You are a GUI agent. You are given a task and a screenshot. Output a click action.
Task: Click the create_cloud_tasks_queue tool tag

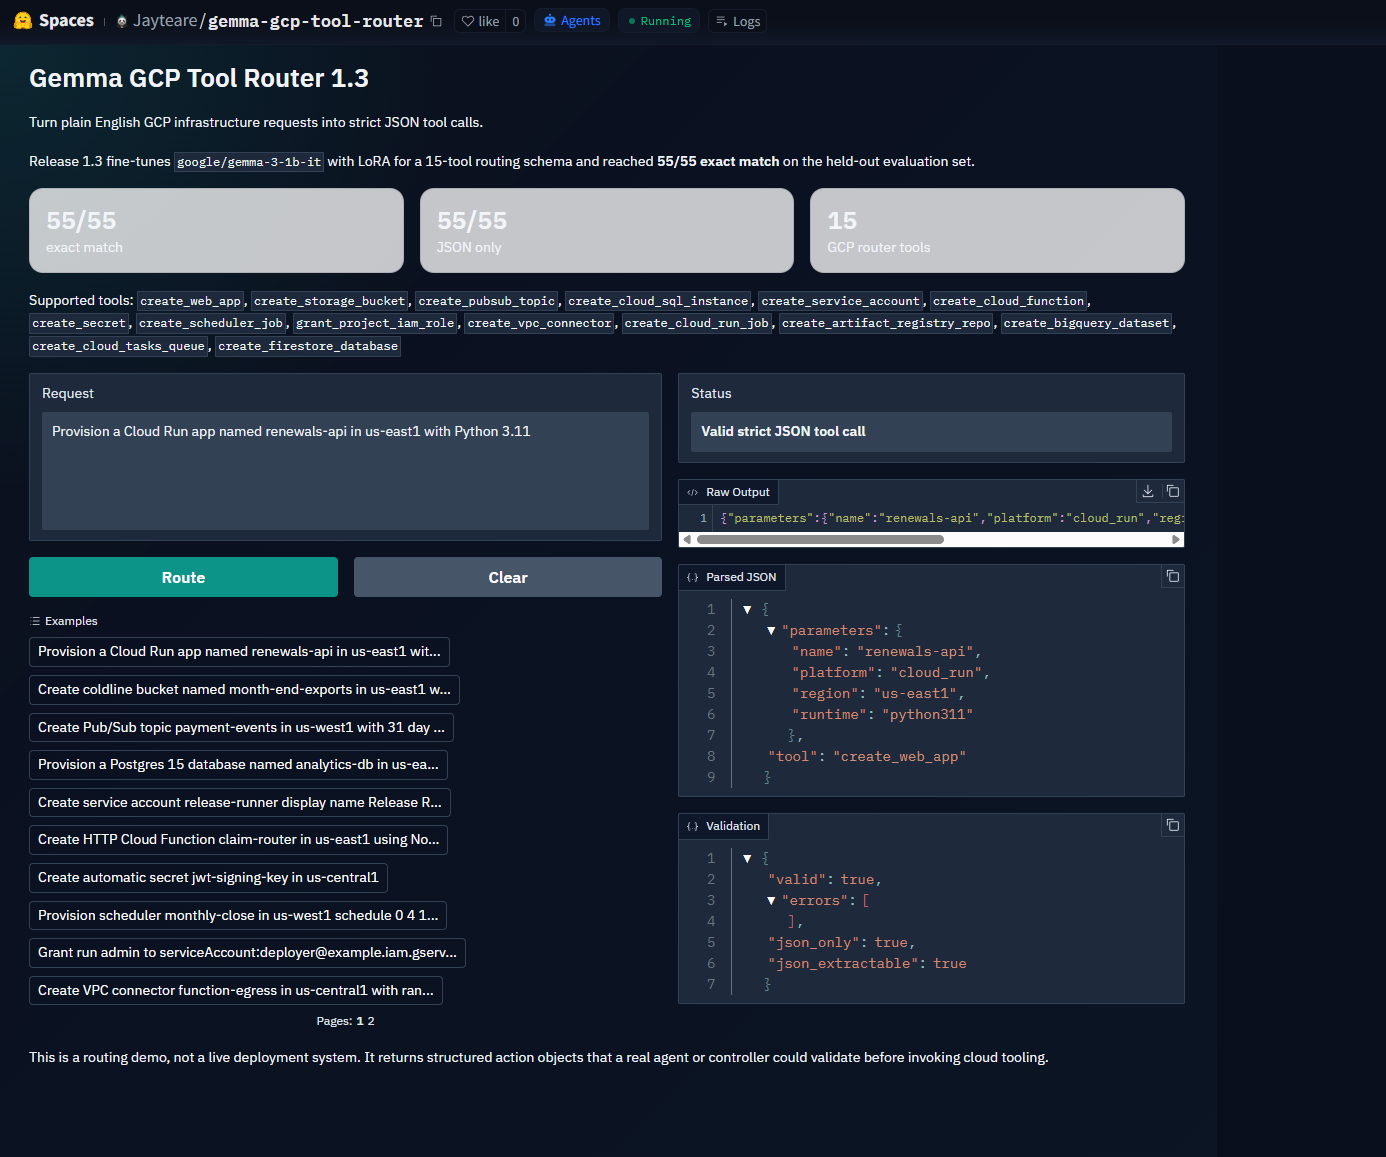coord(118,346)
